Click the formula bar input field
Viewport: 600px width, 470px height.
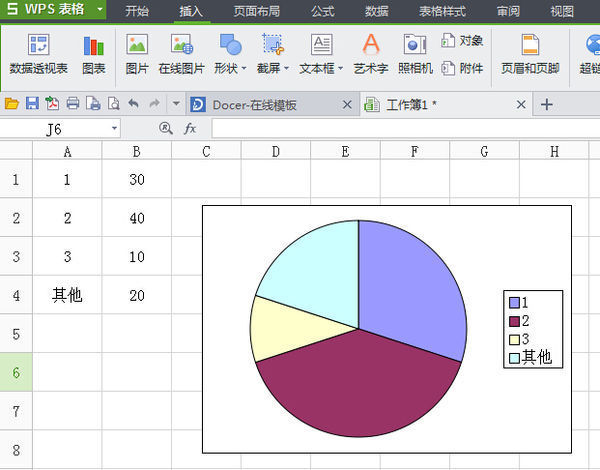(x=406, y=128)
